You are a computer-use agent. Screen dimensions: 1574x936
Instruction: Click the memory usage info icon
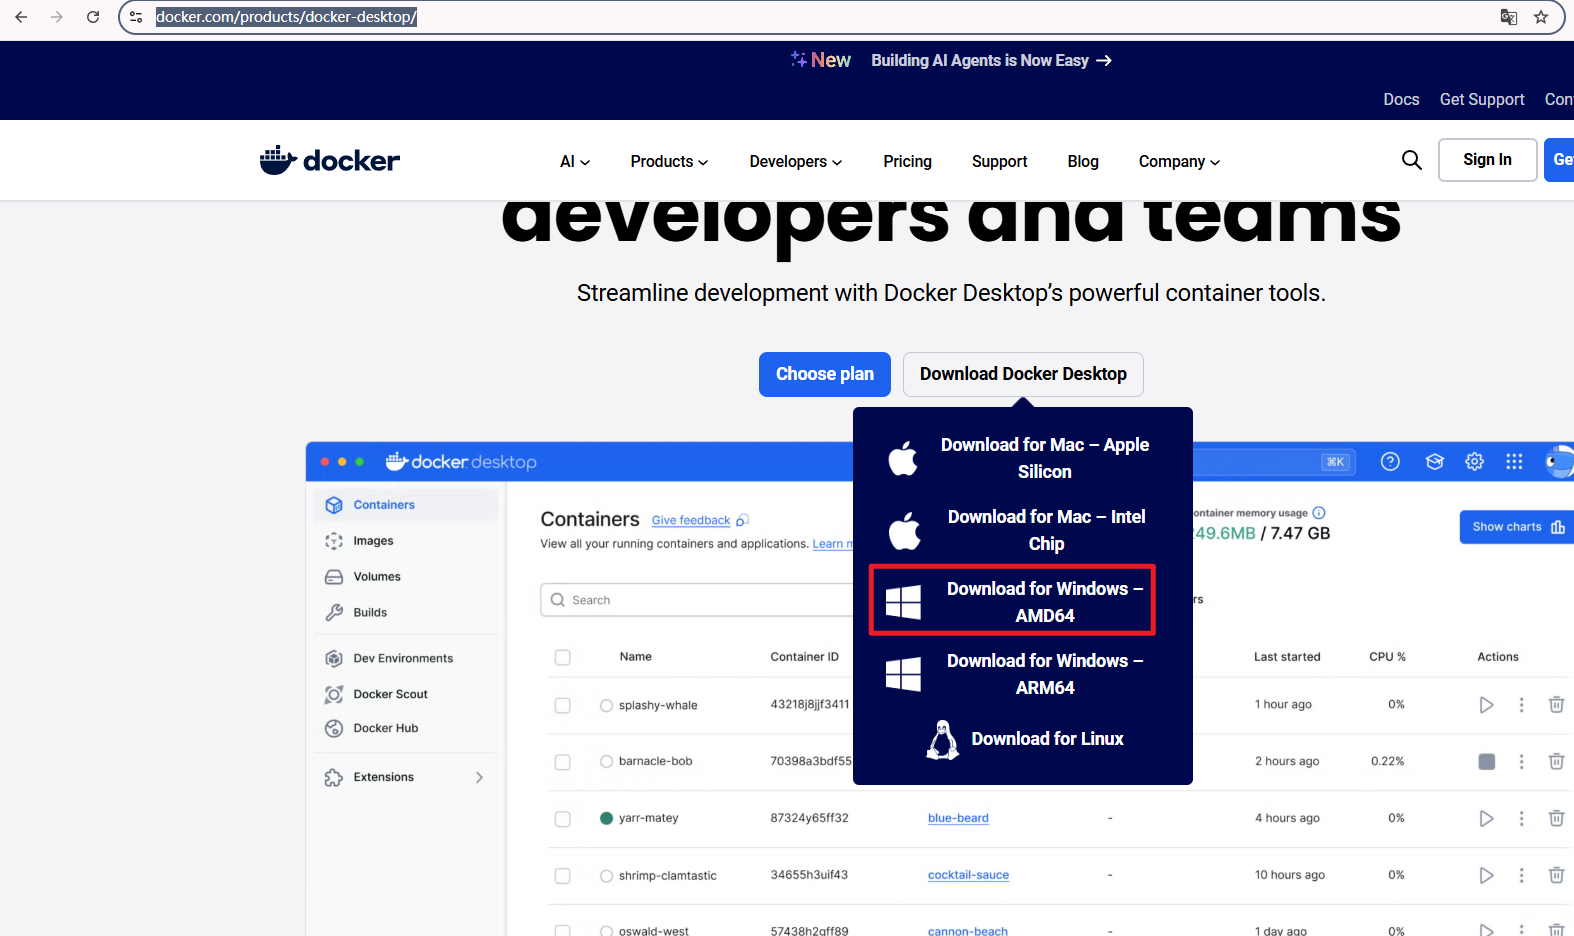pos(1319,513)
